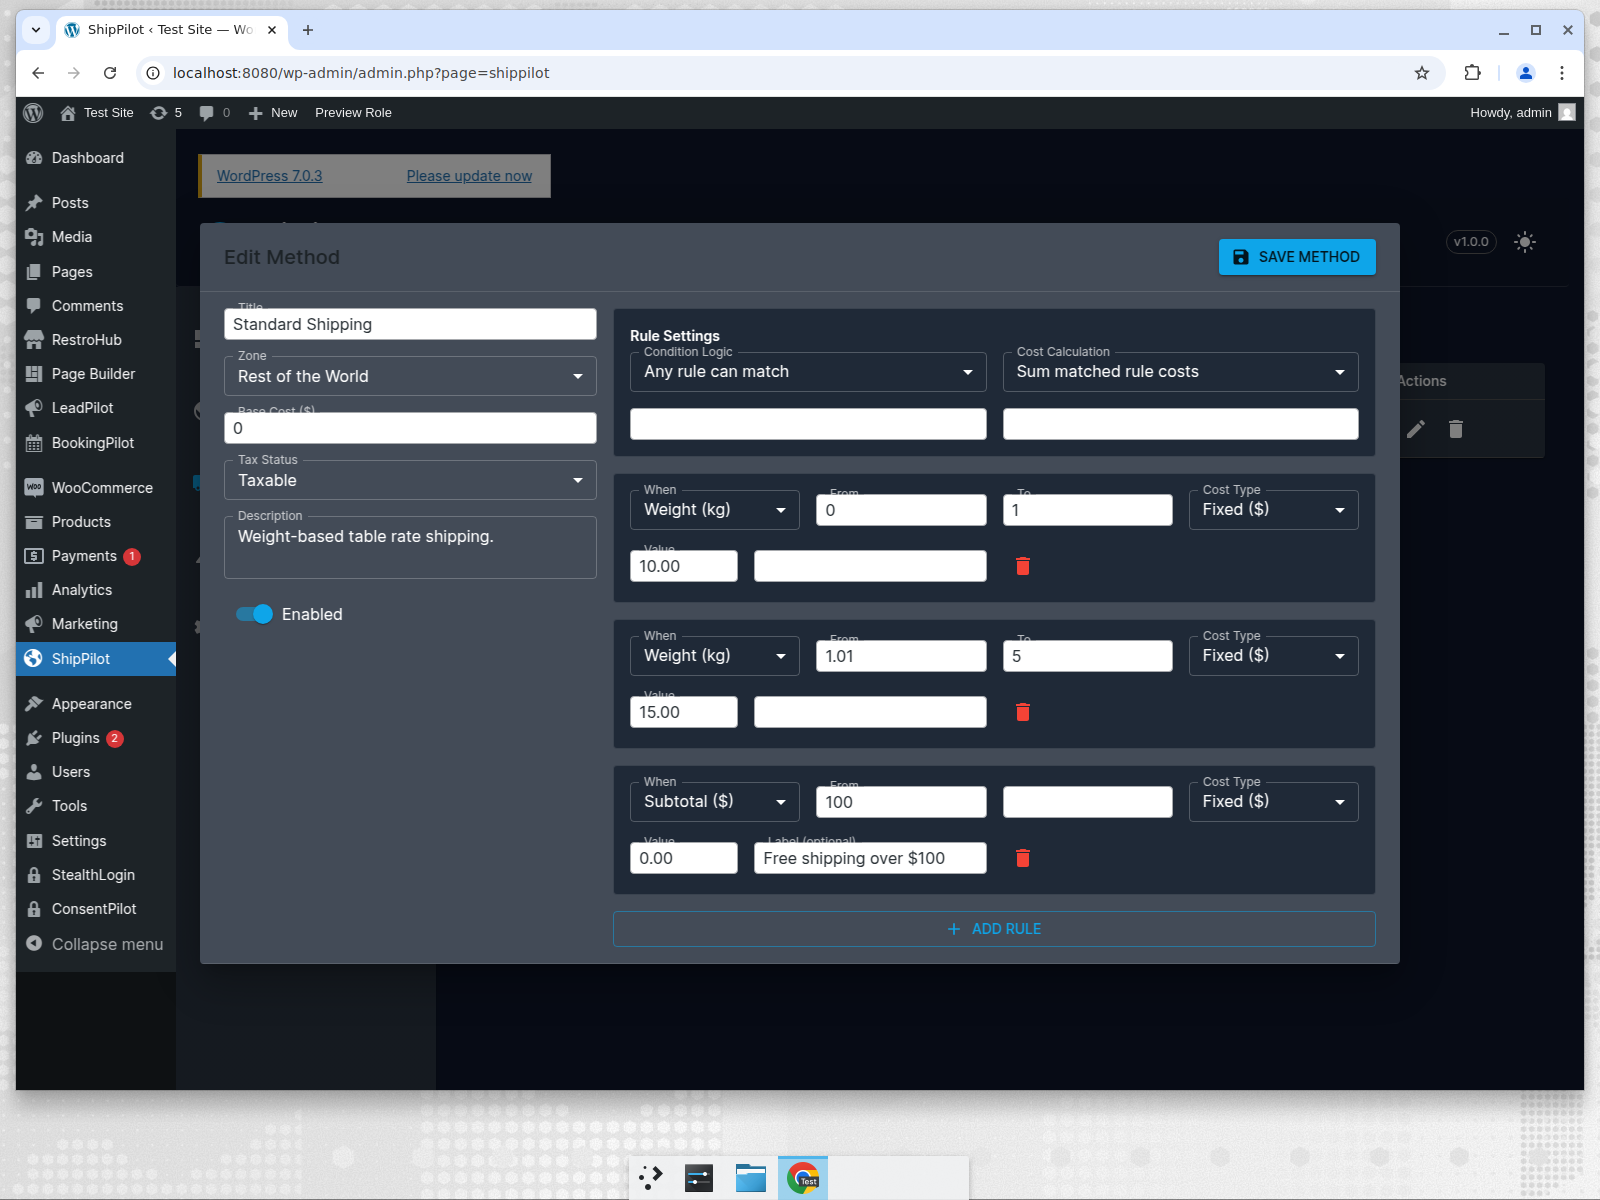Delete the rule with value 15.00

coord(1023,712)
